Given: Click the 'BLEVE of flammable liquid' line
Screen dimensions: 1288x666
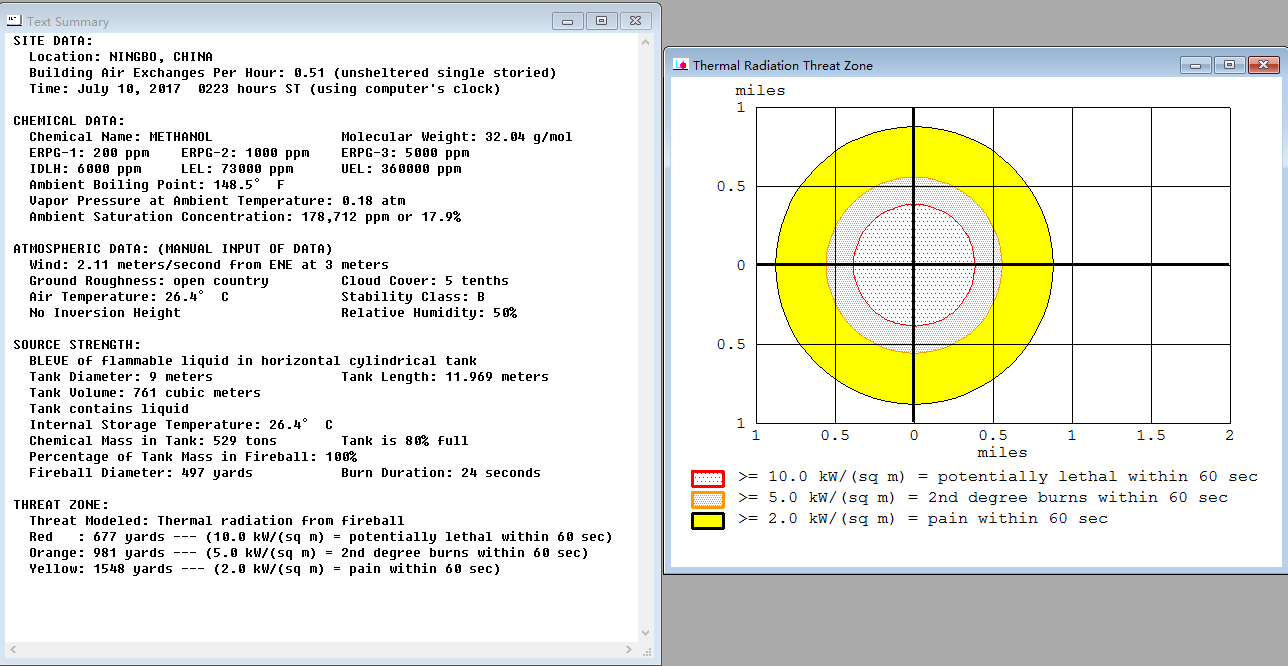Looking at the screenshot, I should 253,361.
